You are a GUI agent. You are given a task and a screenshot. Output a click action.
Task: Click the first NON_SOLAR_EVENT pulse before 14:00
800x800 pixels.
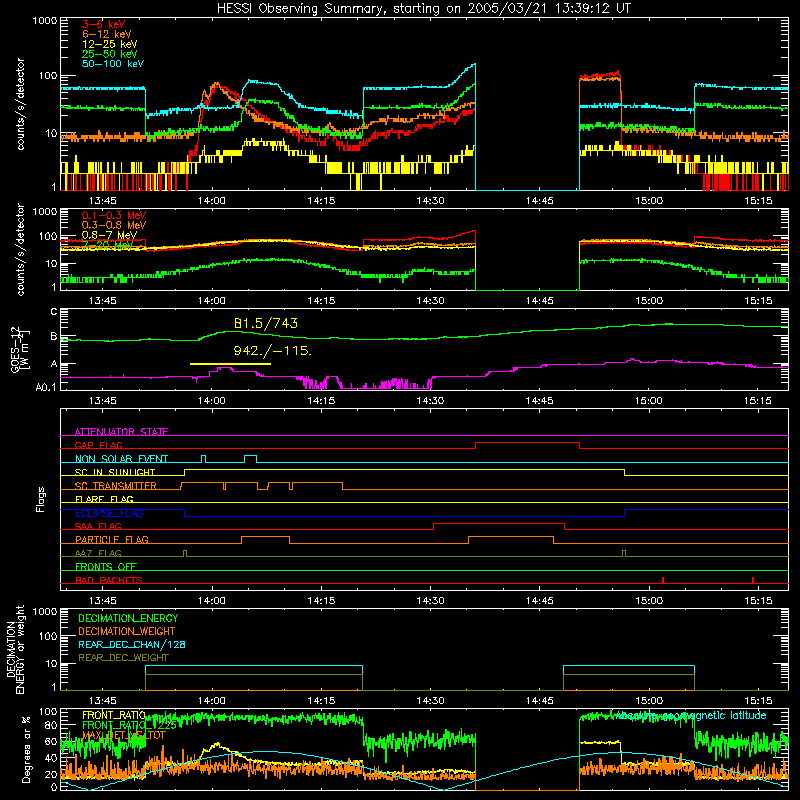coord(204,459)
